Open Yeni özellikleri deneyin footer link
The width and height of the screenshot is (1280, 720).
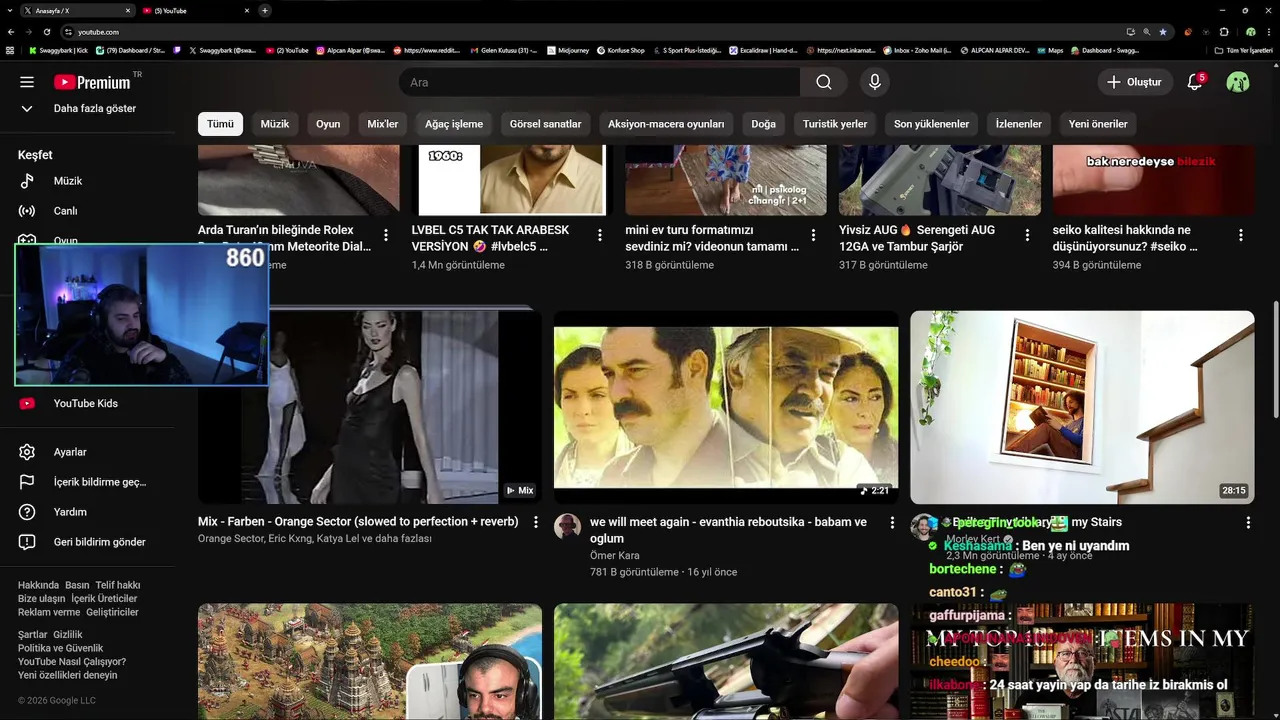pos(68,675)
